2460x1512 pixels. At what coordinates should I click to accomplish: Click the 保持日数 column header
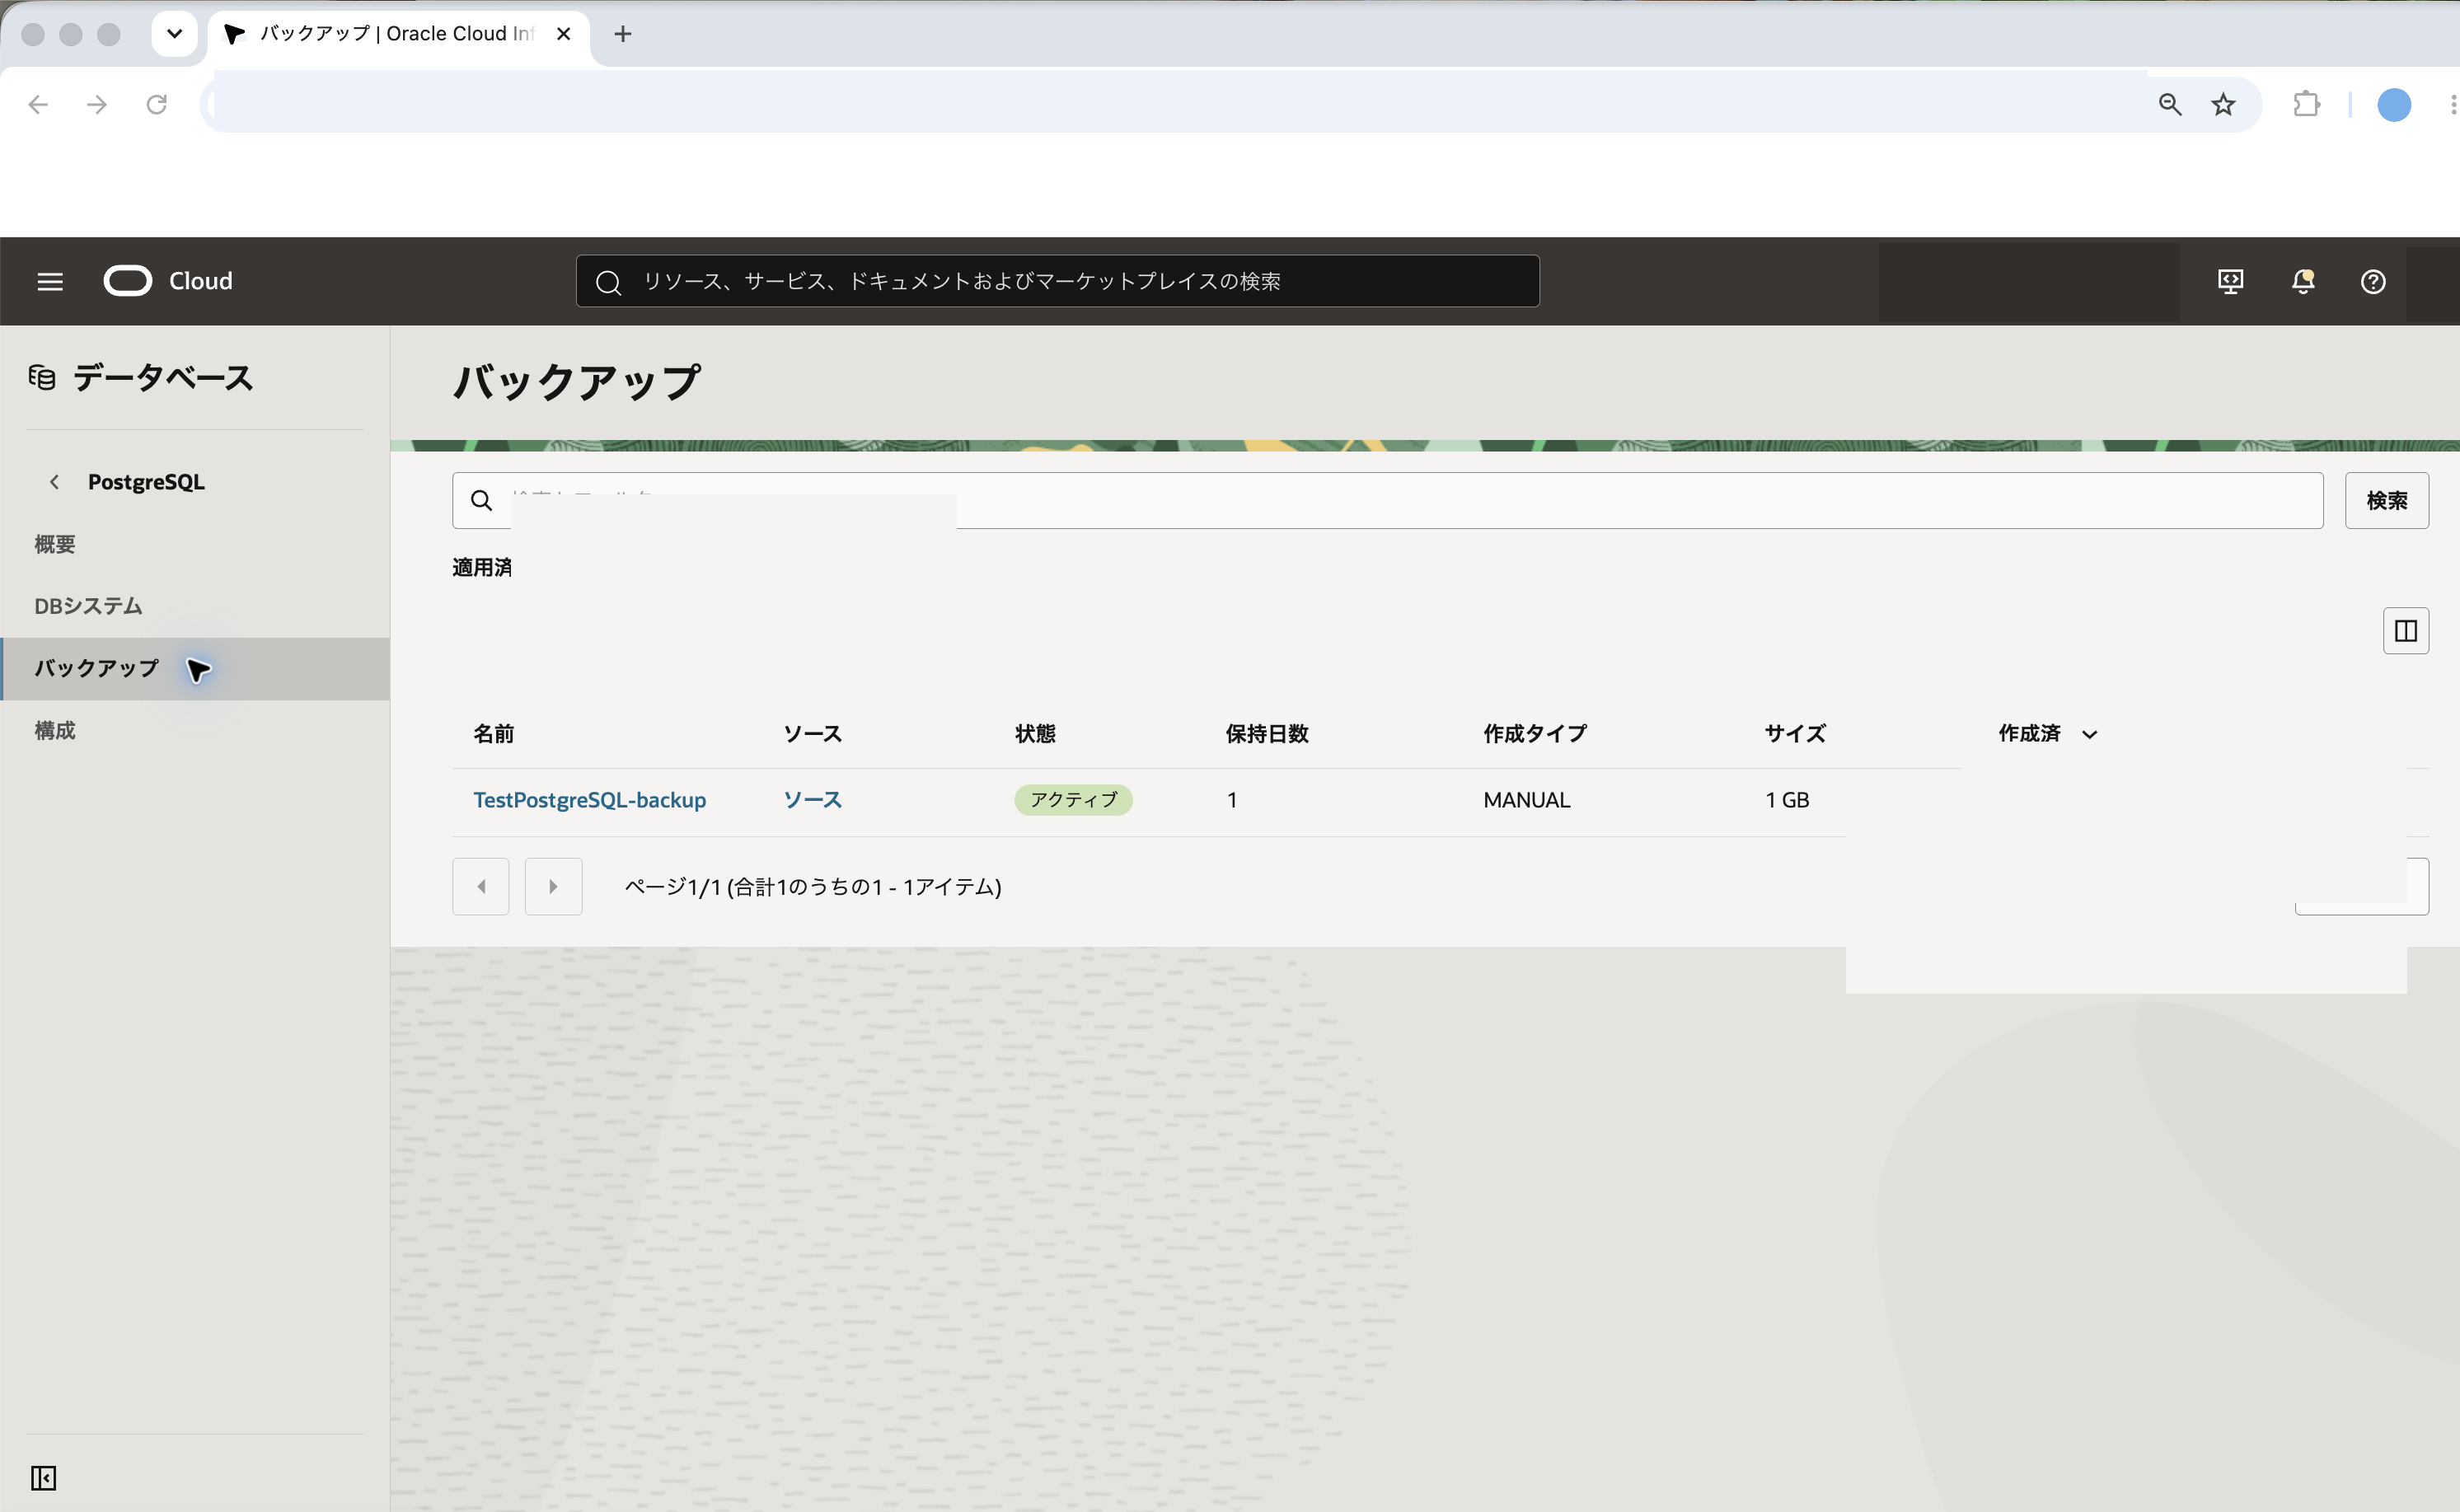click(x=1267, y=734)
